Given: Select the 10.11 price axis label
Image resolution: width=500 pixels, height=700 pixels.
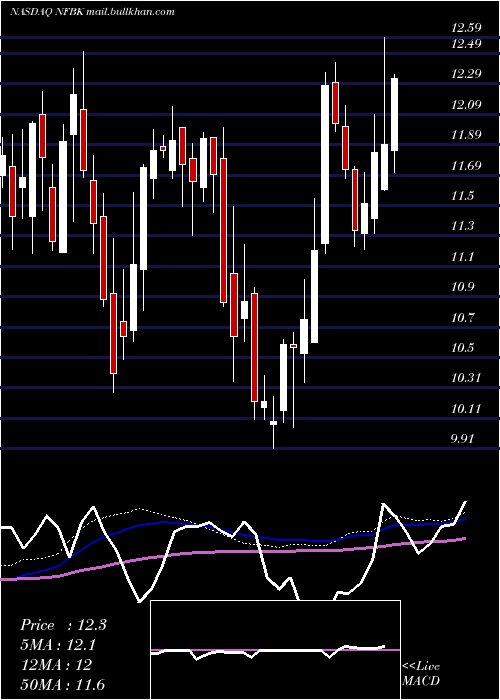Looking at the screenshot, I should coord(466,408).
